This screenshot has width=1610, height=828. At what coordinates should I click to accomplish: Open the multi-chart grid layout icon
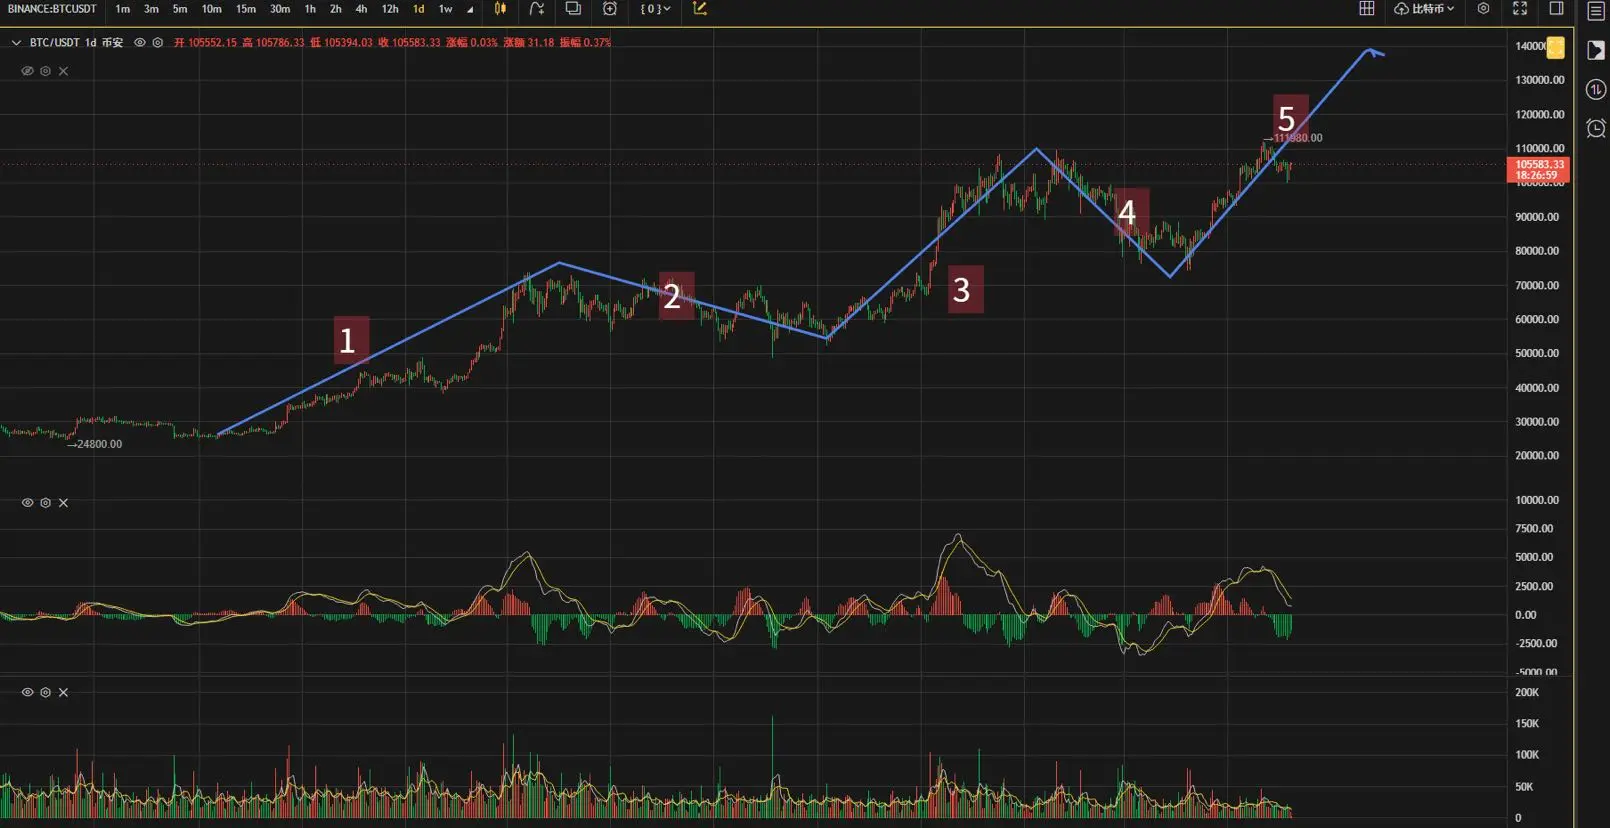[x=1366, y=9]
